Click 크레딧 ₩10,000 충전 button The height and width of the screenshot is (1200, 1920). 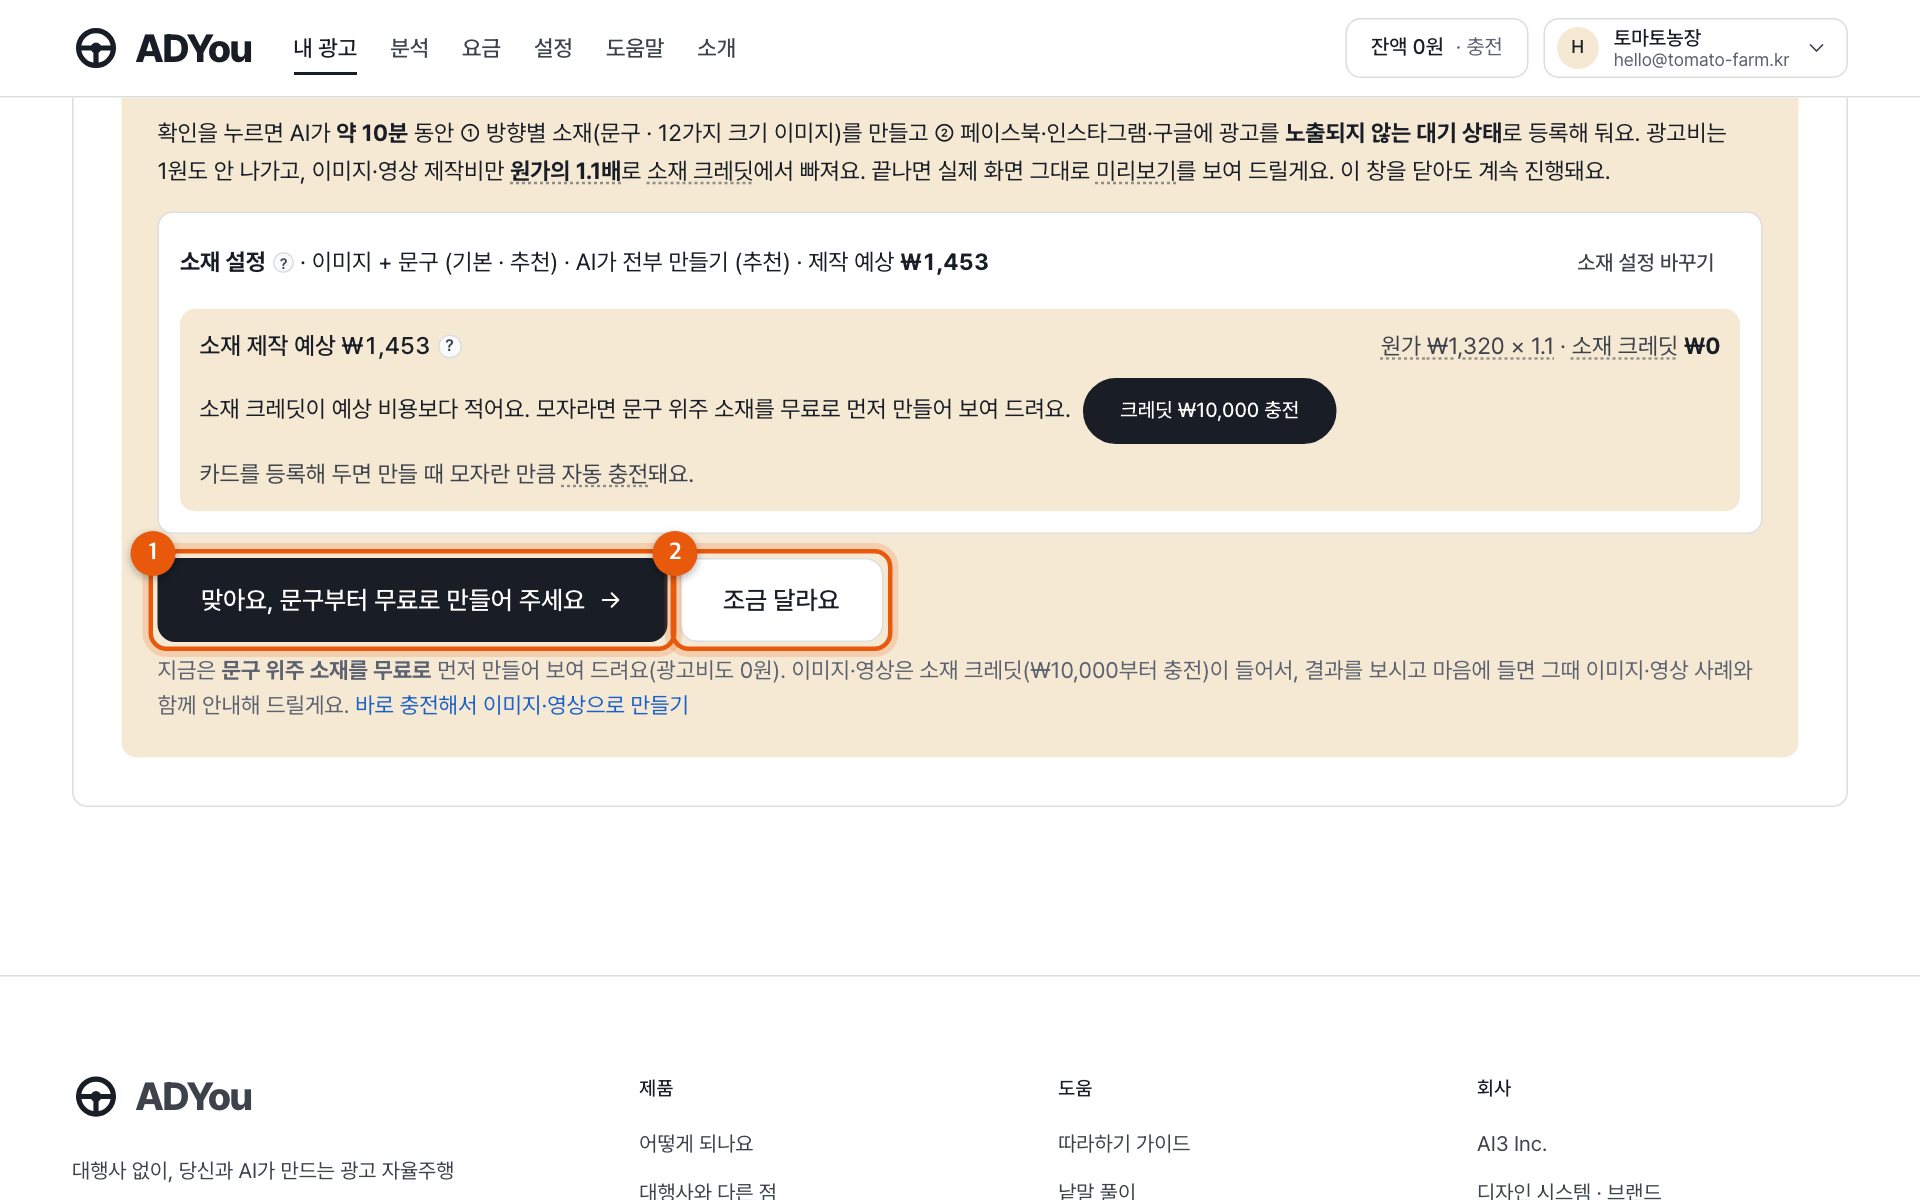pos(1209,410)
